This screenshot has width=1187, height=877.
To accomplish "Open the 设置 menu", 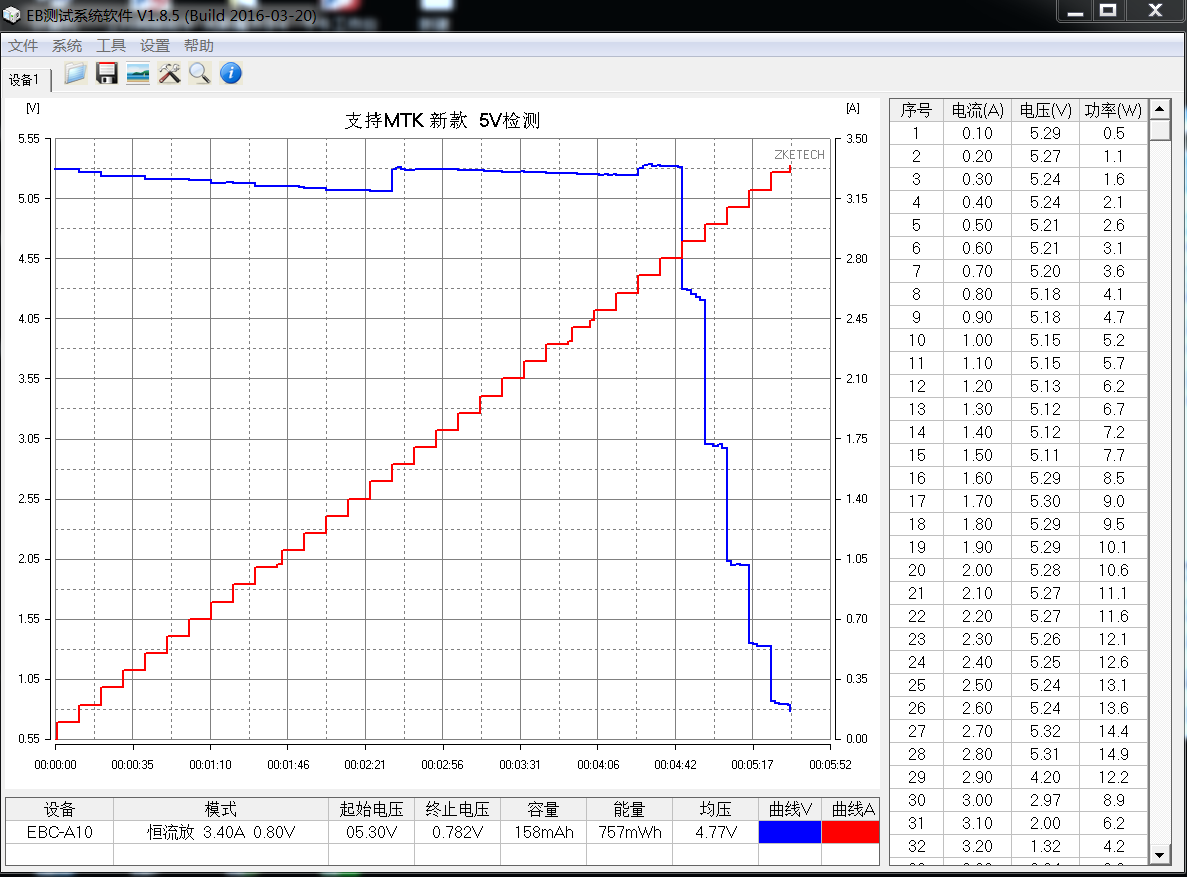I will (155, 45).
